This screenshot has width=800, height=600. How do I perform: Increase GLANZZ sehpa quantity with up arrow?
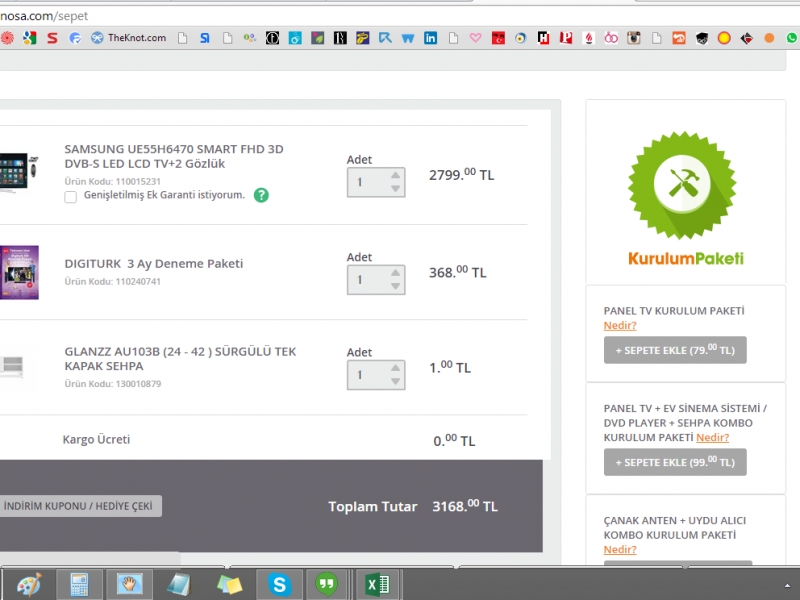[x=395, y=368]
